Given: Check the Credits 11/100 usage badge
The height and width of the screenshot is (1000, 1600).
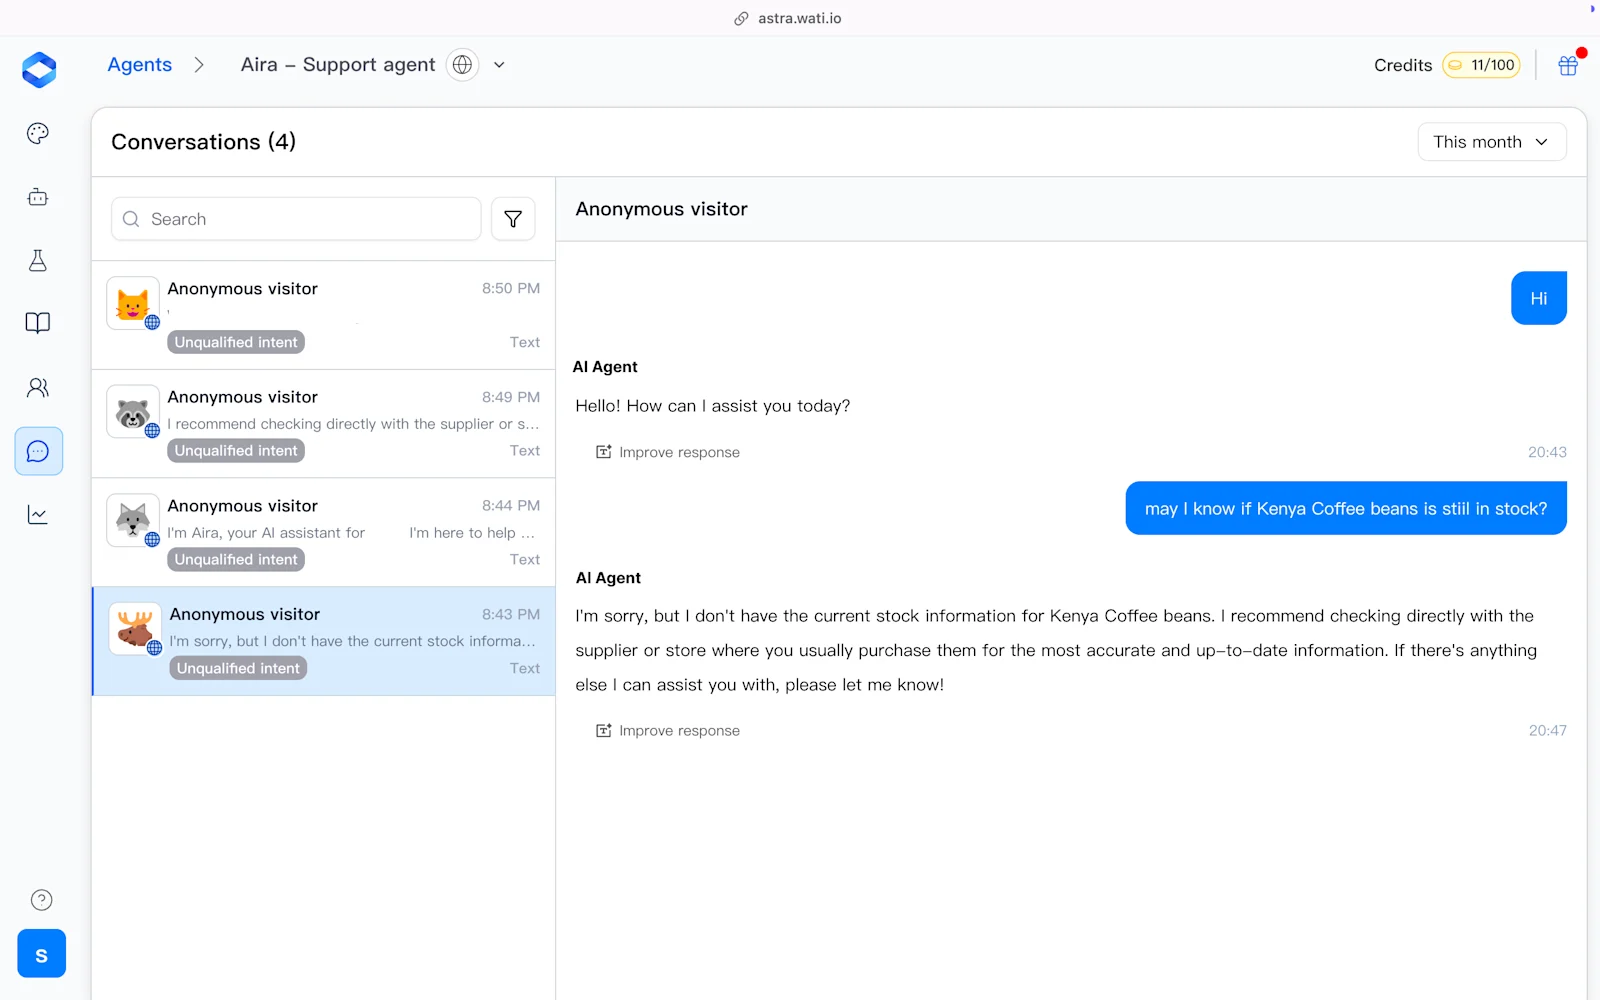Looking at the screenshot, I should pyautogui.click(x=1481, y=64).
